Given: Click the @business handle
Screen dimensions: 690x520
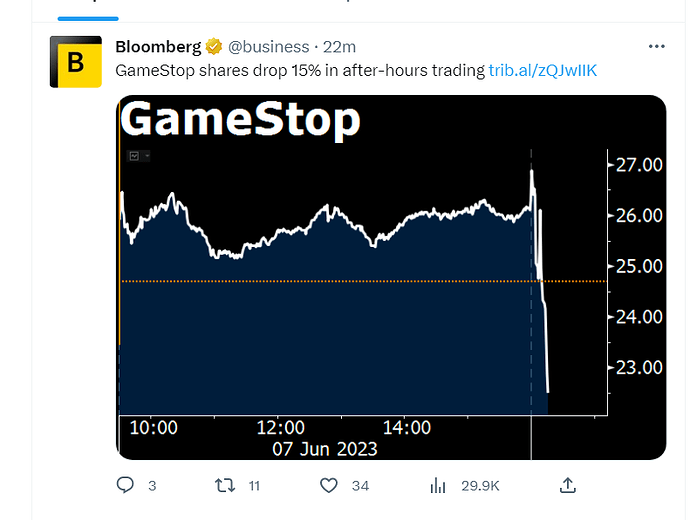Looking at the screenshot, I should (268, 47).
